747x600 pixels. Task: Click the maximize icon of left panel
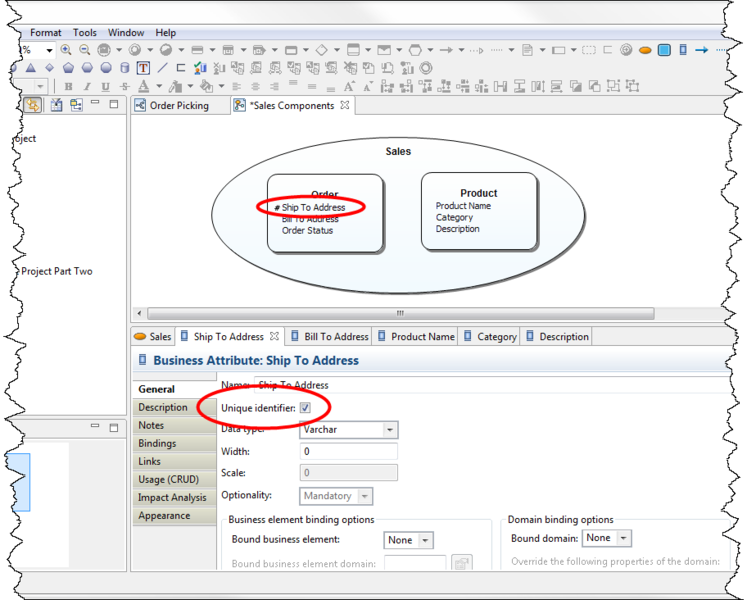point(114,104)
